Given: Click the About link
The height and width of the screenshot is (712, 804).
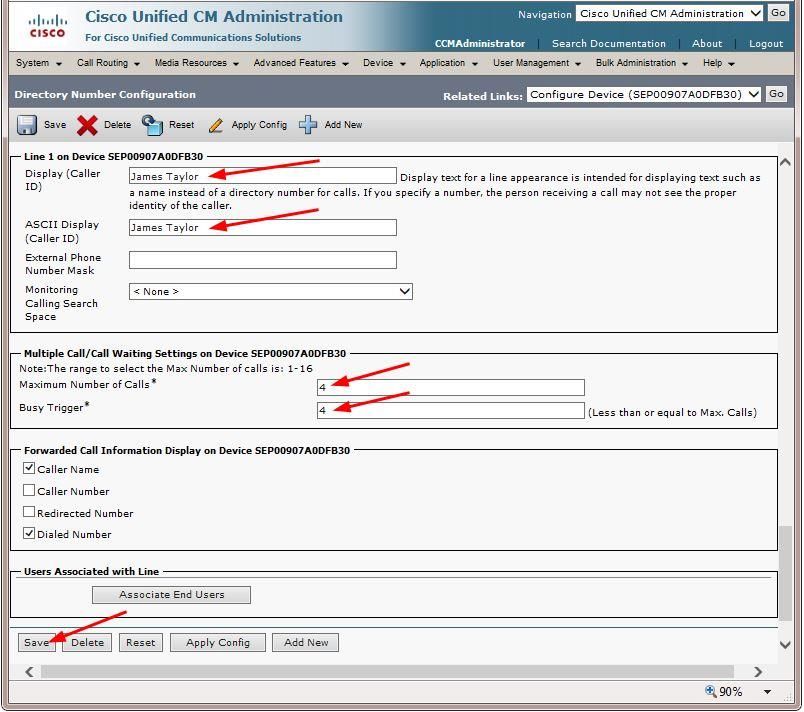Looking at the screenshot, I should point(707,44).
